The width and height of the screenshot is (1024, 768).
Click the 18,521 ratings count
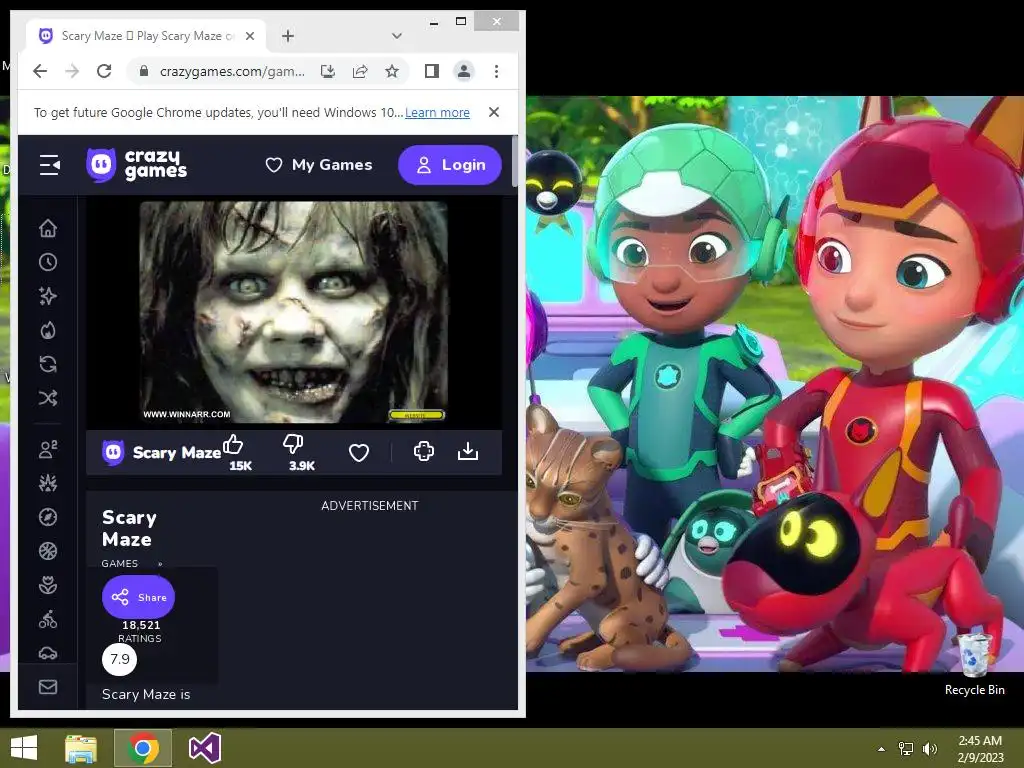click(x=141, y=625)
